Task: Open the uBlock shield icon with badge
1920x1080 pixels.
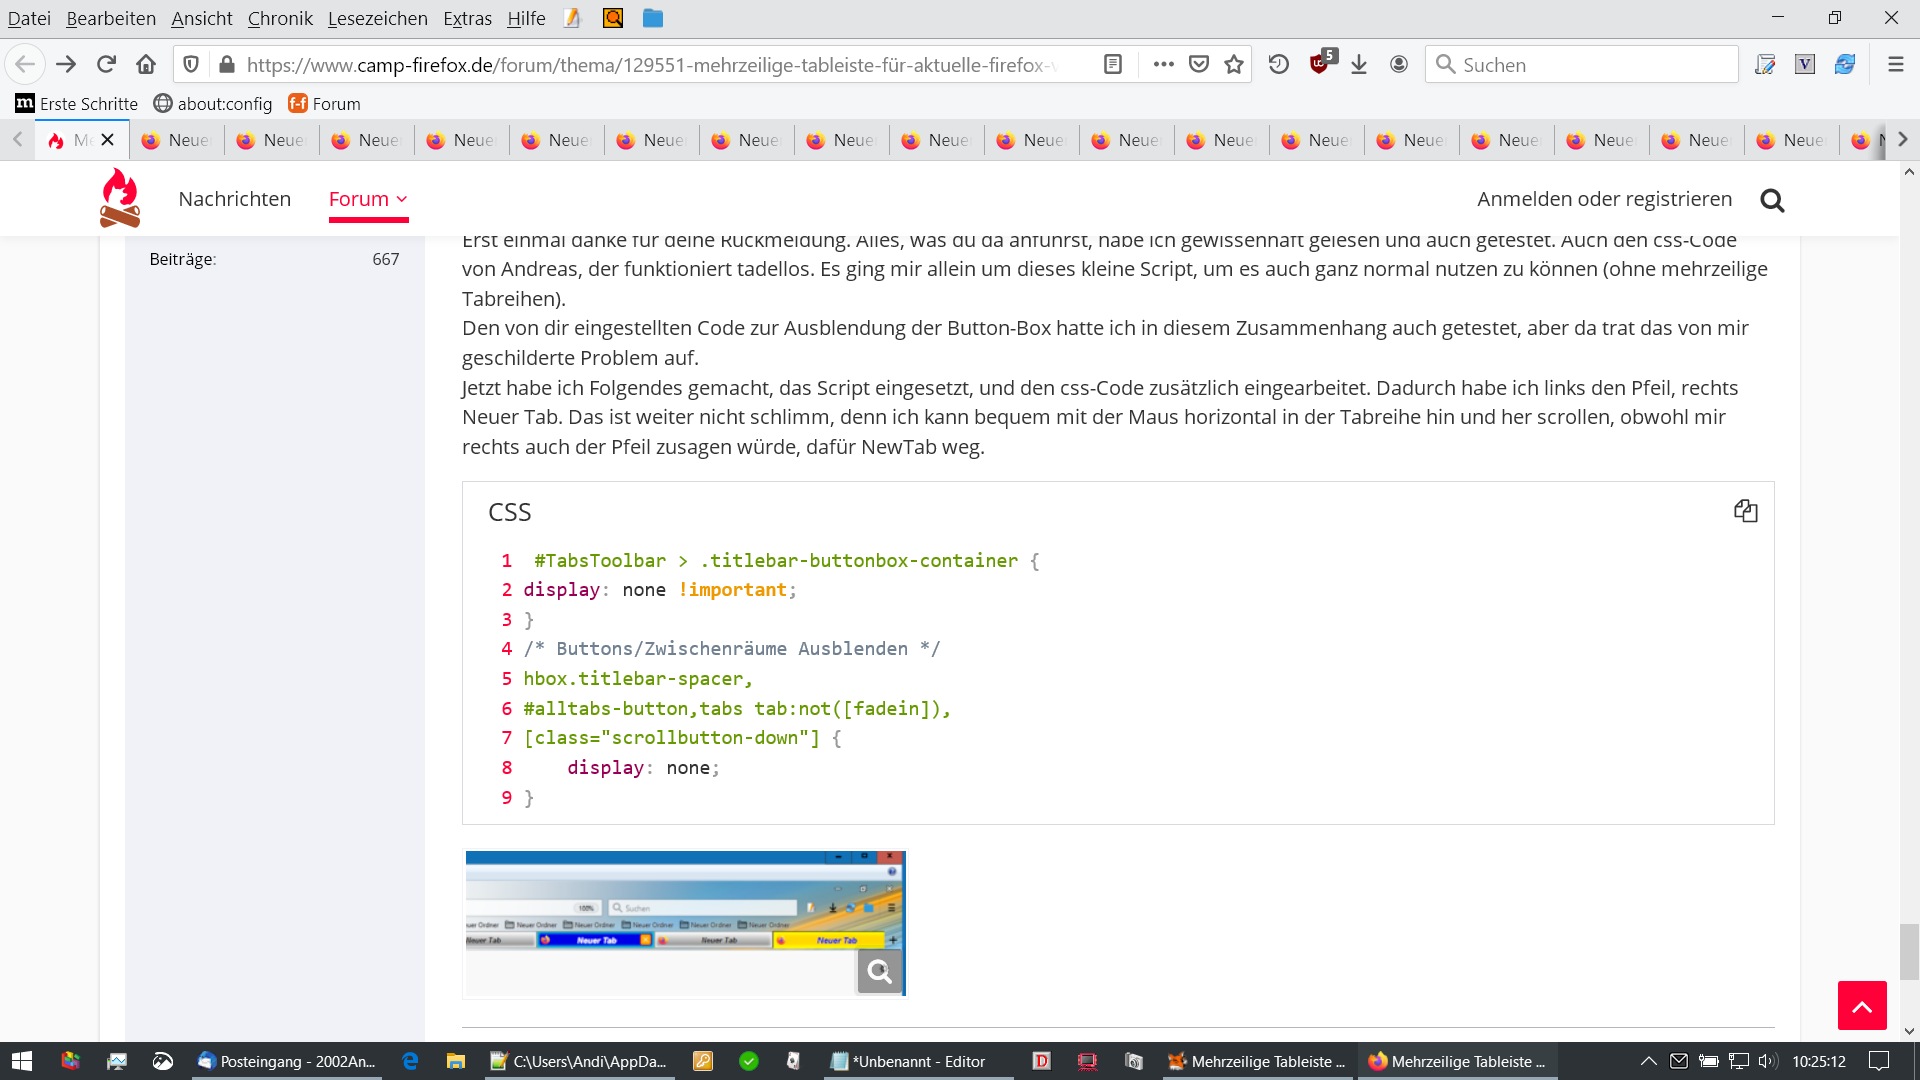Action: [x=1320, y=64]
